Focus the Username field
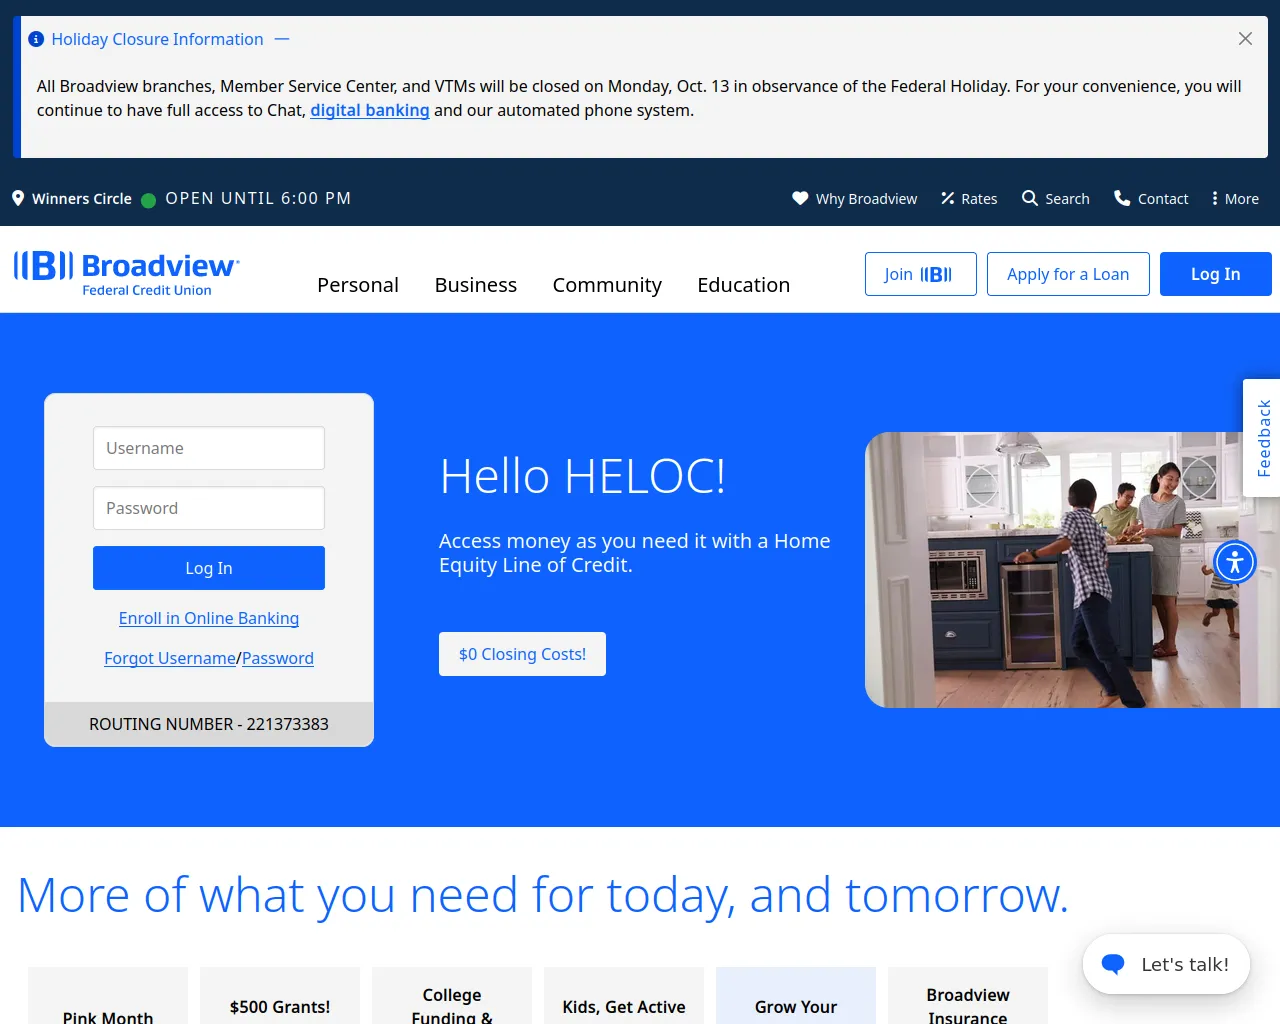Viewport: 1280px width, 1024px height. [209, 448]
